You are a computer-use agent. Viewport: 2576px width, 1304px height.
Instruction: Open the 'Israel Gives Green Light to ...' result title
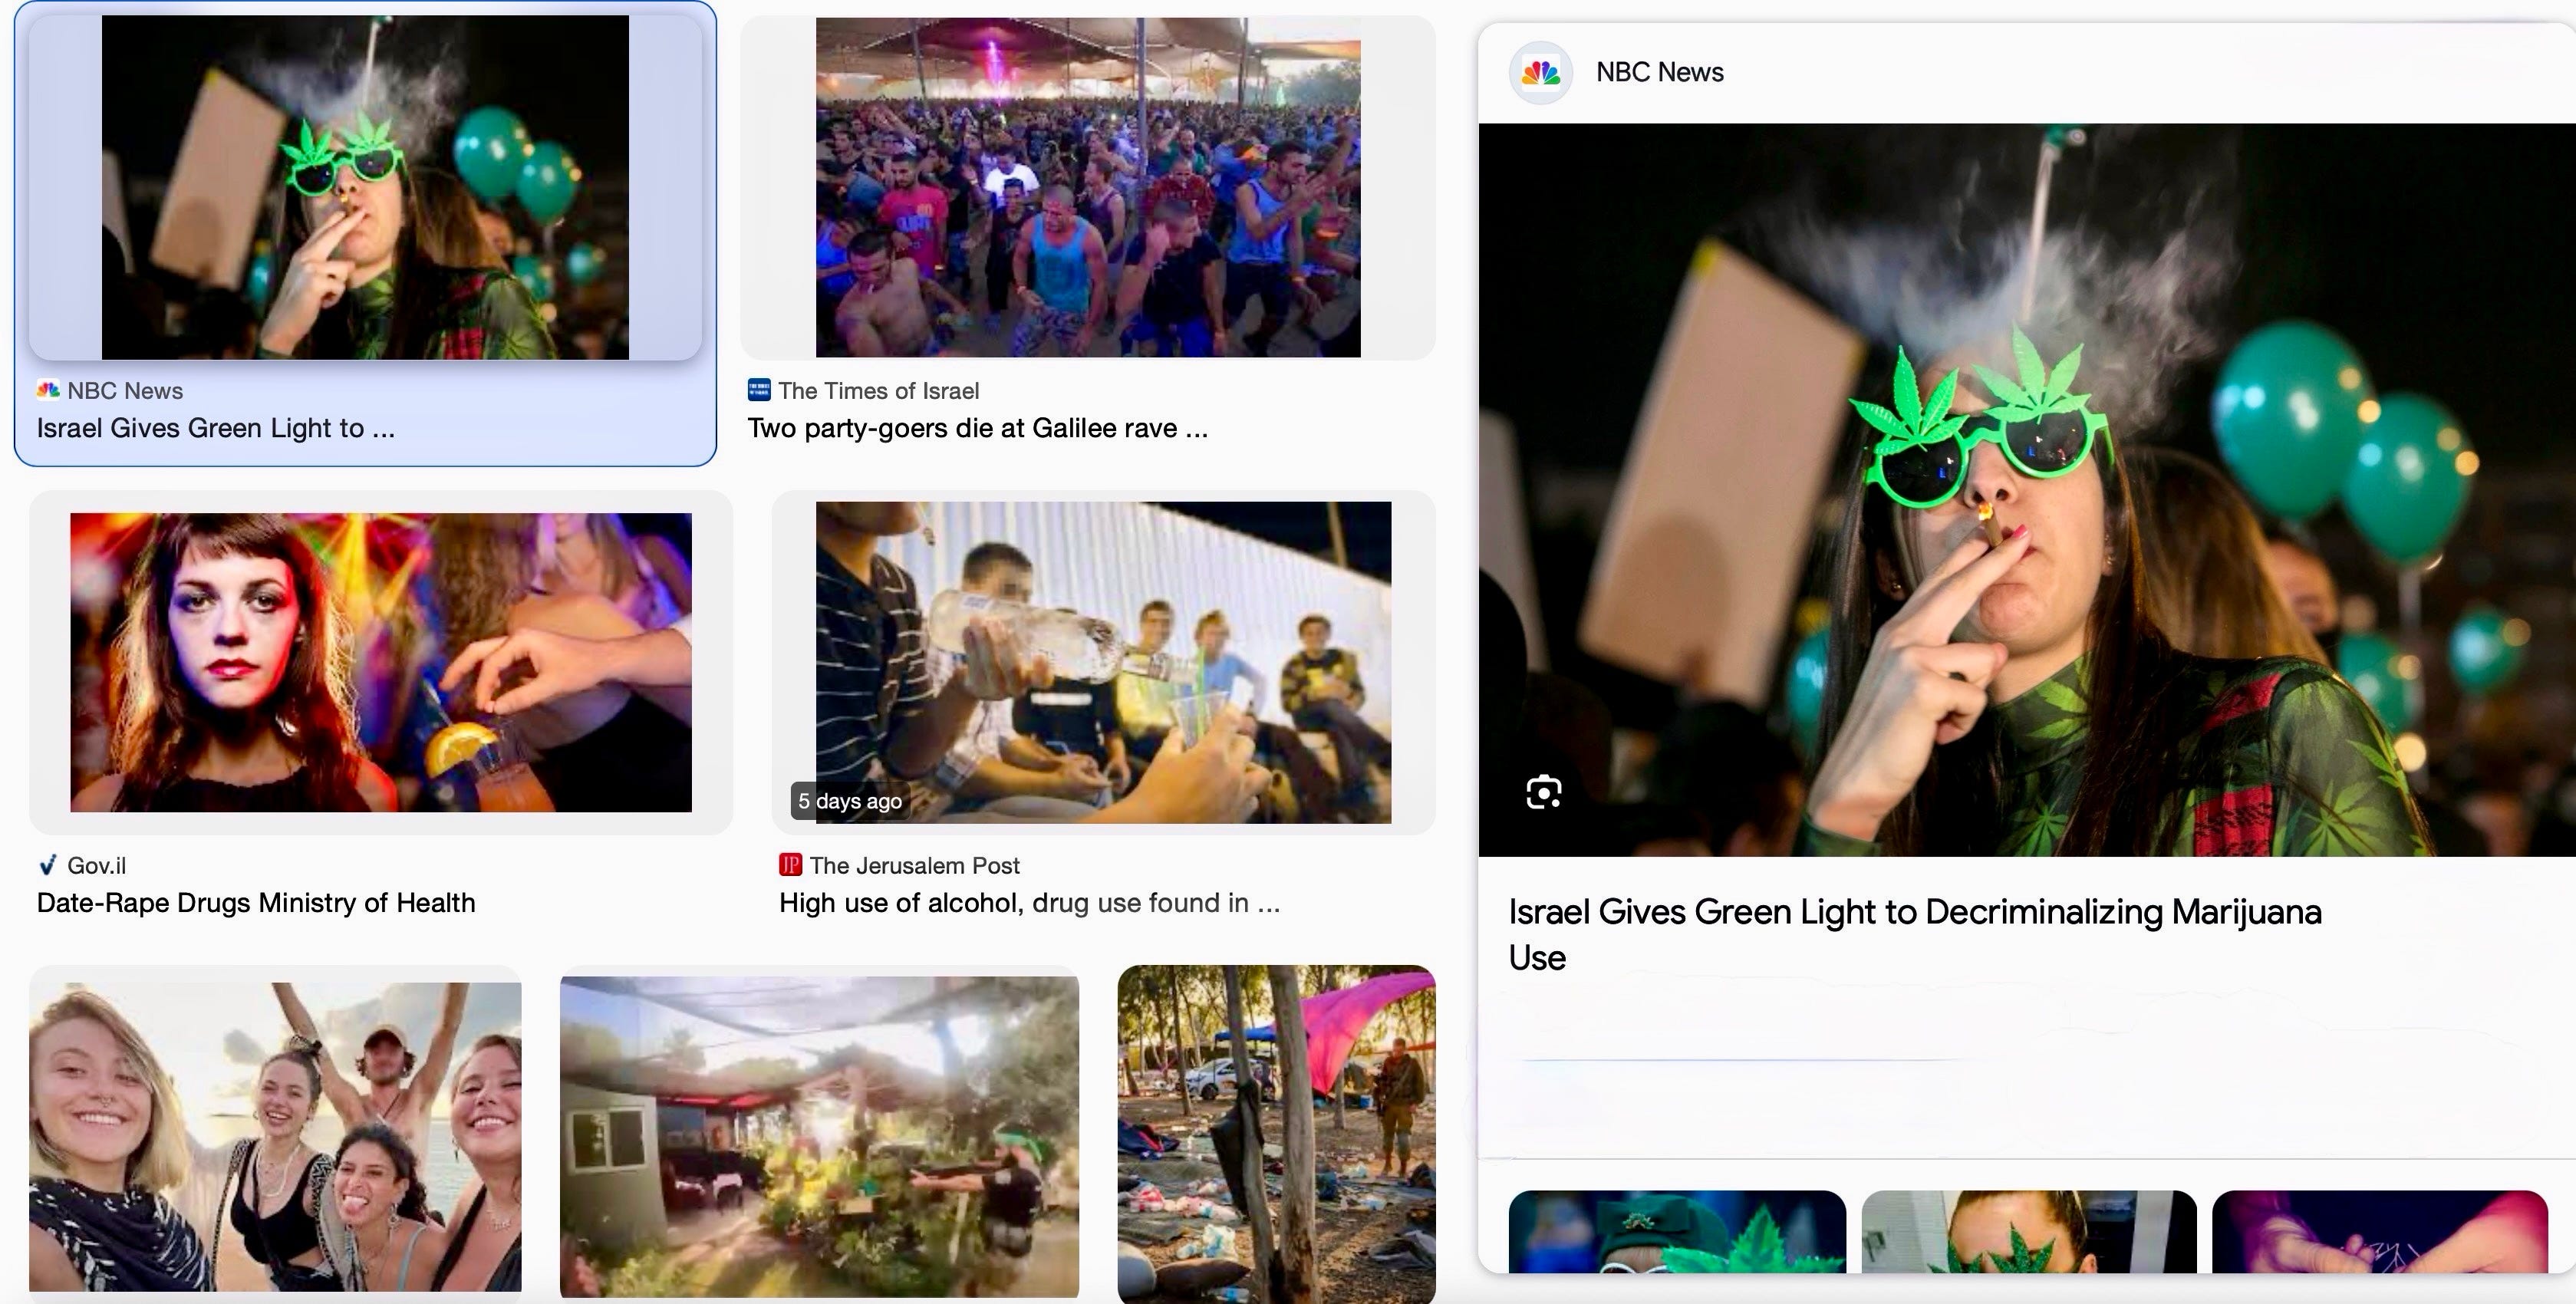(x=215, y=428)
